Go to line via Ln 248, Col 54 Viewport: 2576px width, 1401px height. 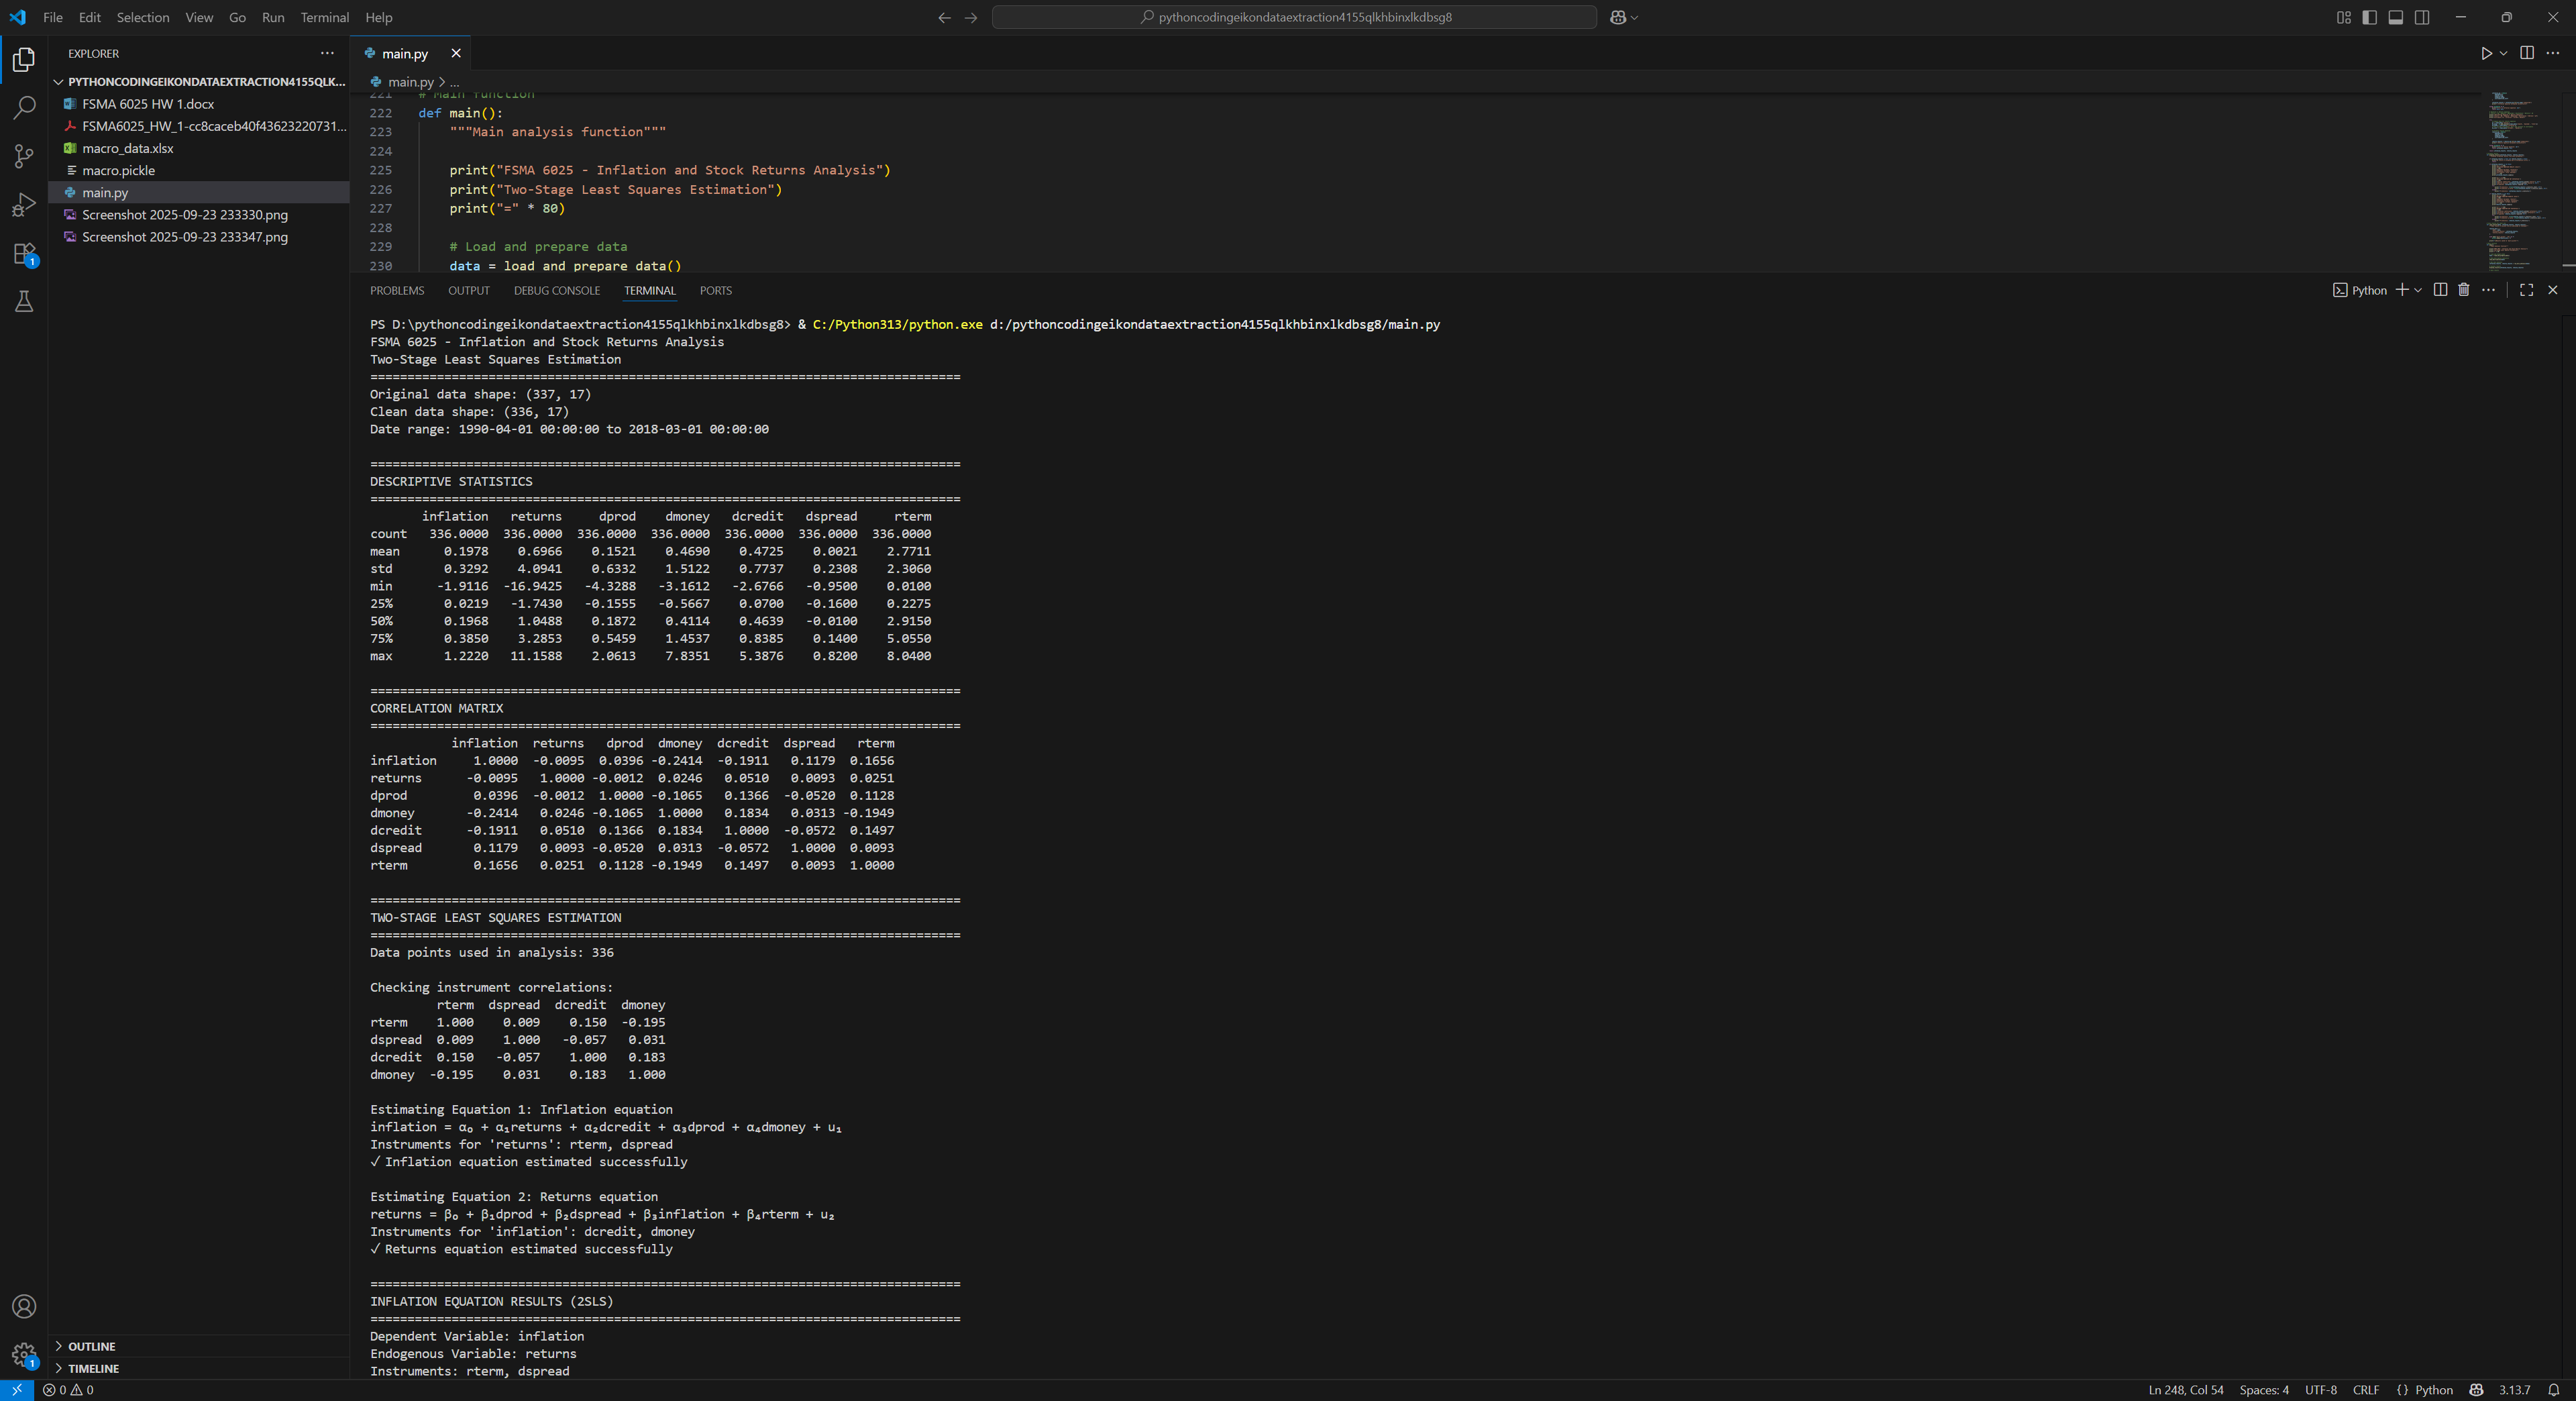coord(2186,1390)
